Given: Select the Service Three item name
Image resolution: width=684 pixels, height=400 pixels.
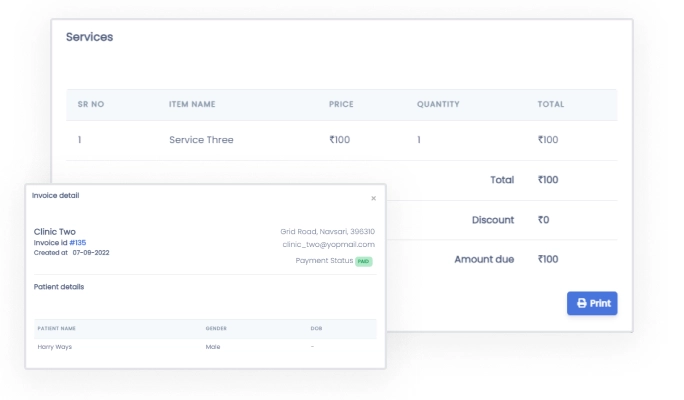Looking at the screenshot, I should (x=201, y=140).
